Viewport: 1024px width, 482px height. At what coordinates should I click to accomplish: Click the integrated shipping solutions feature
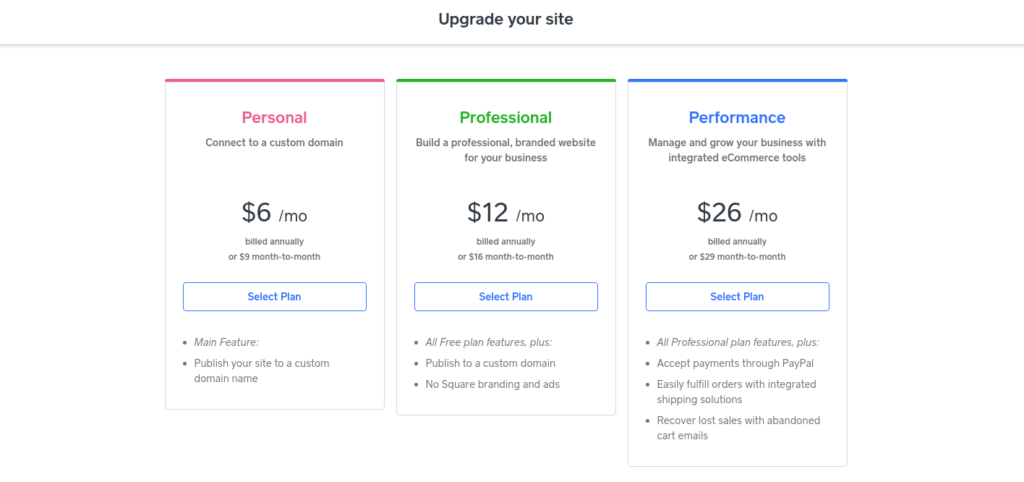737,392
